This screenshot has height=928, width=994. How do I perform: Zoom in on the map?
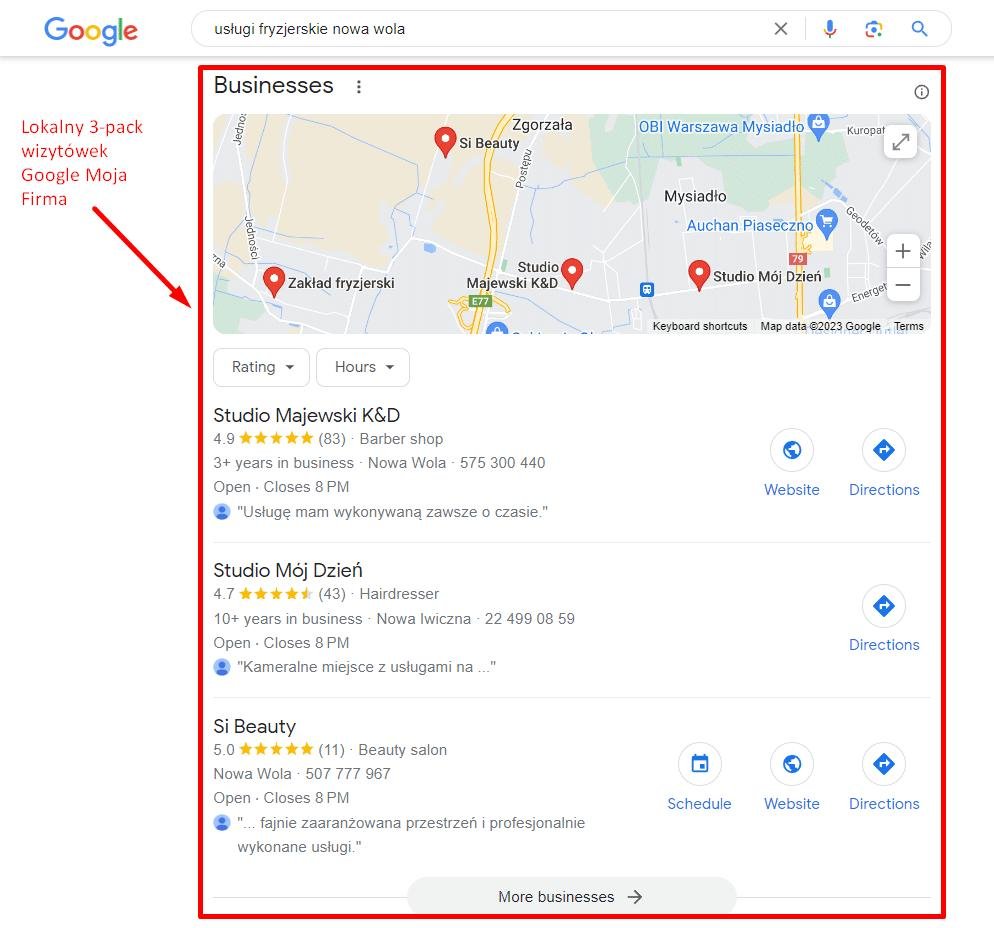pyautogui.click(x=903, y=251)
